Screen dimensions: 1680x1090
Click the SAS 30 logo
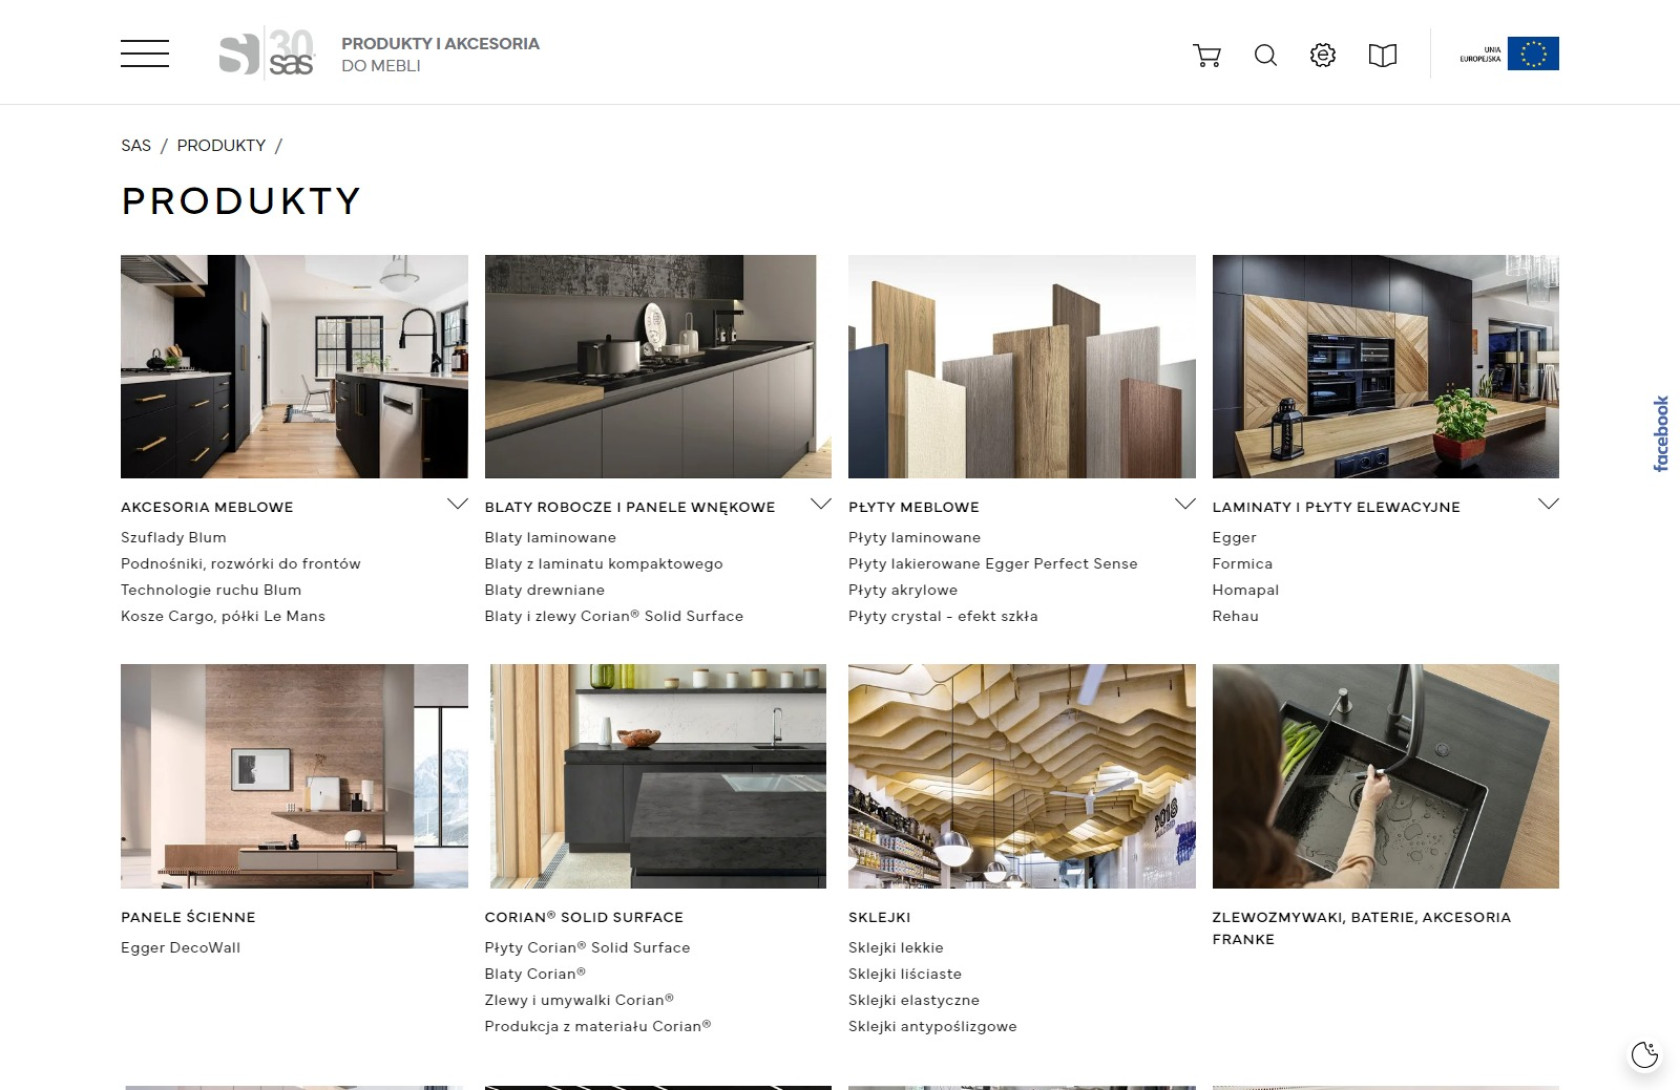(x=267, y=54)
